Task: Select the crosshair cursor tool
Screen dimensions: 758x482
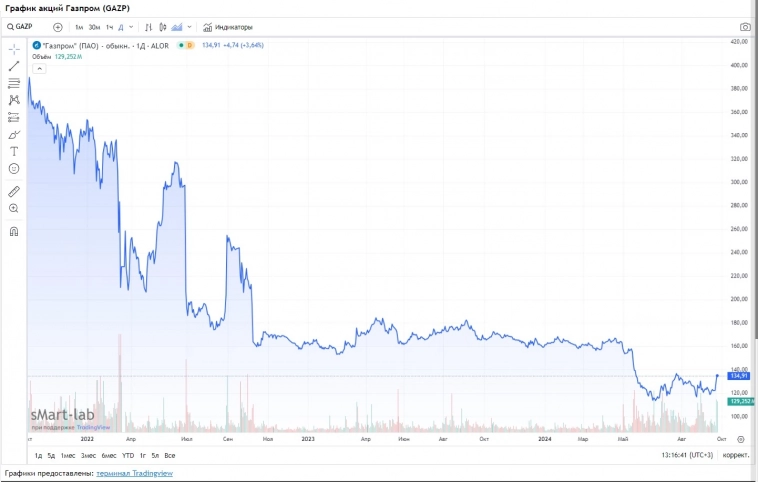Action: [x=14, y=49]
